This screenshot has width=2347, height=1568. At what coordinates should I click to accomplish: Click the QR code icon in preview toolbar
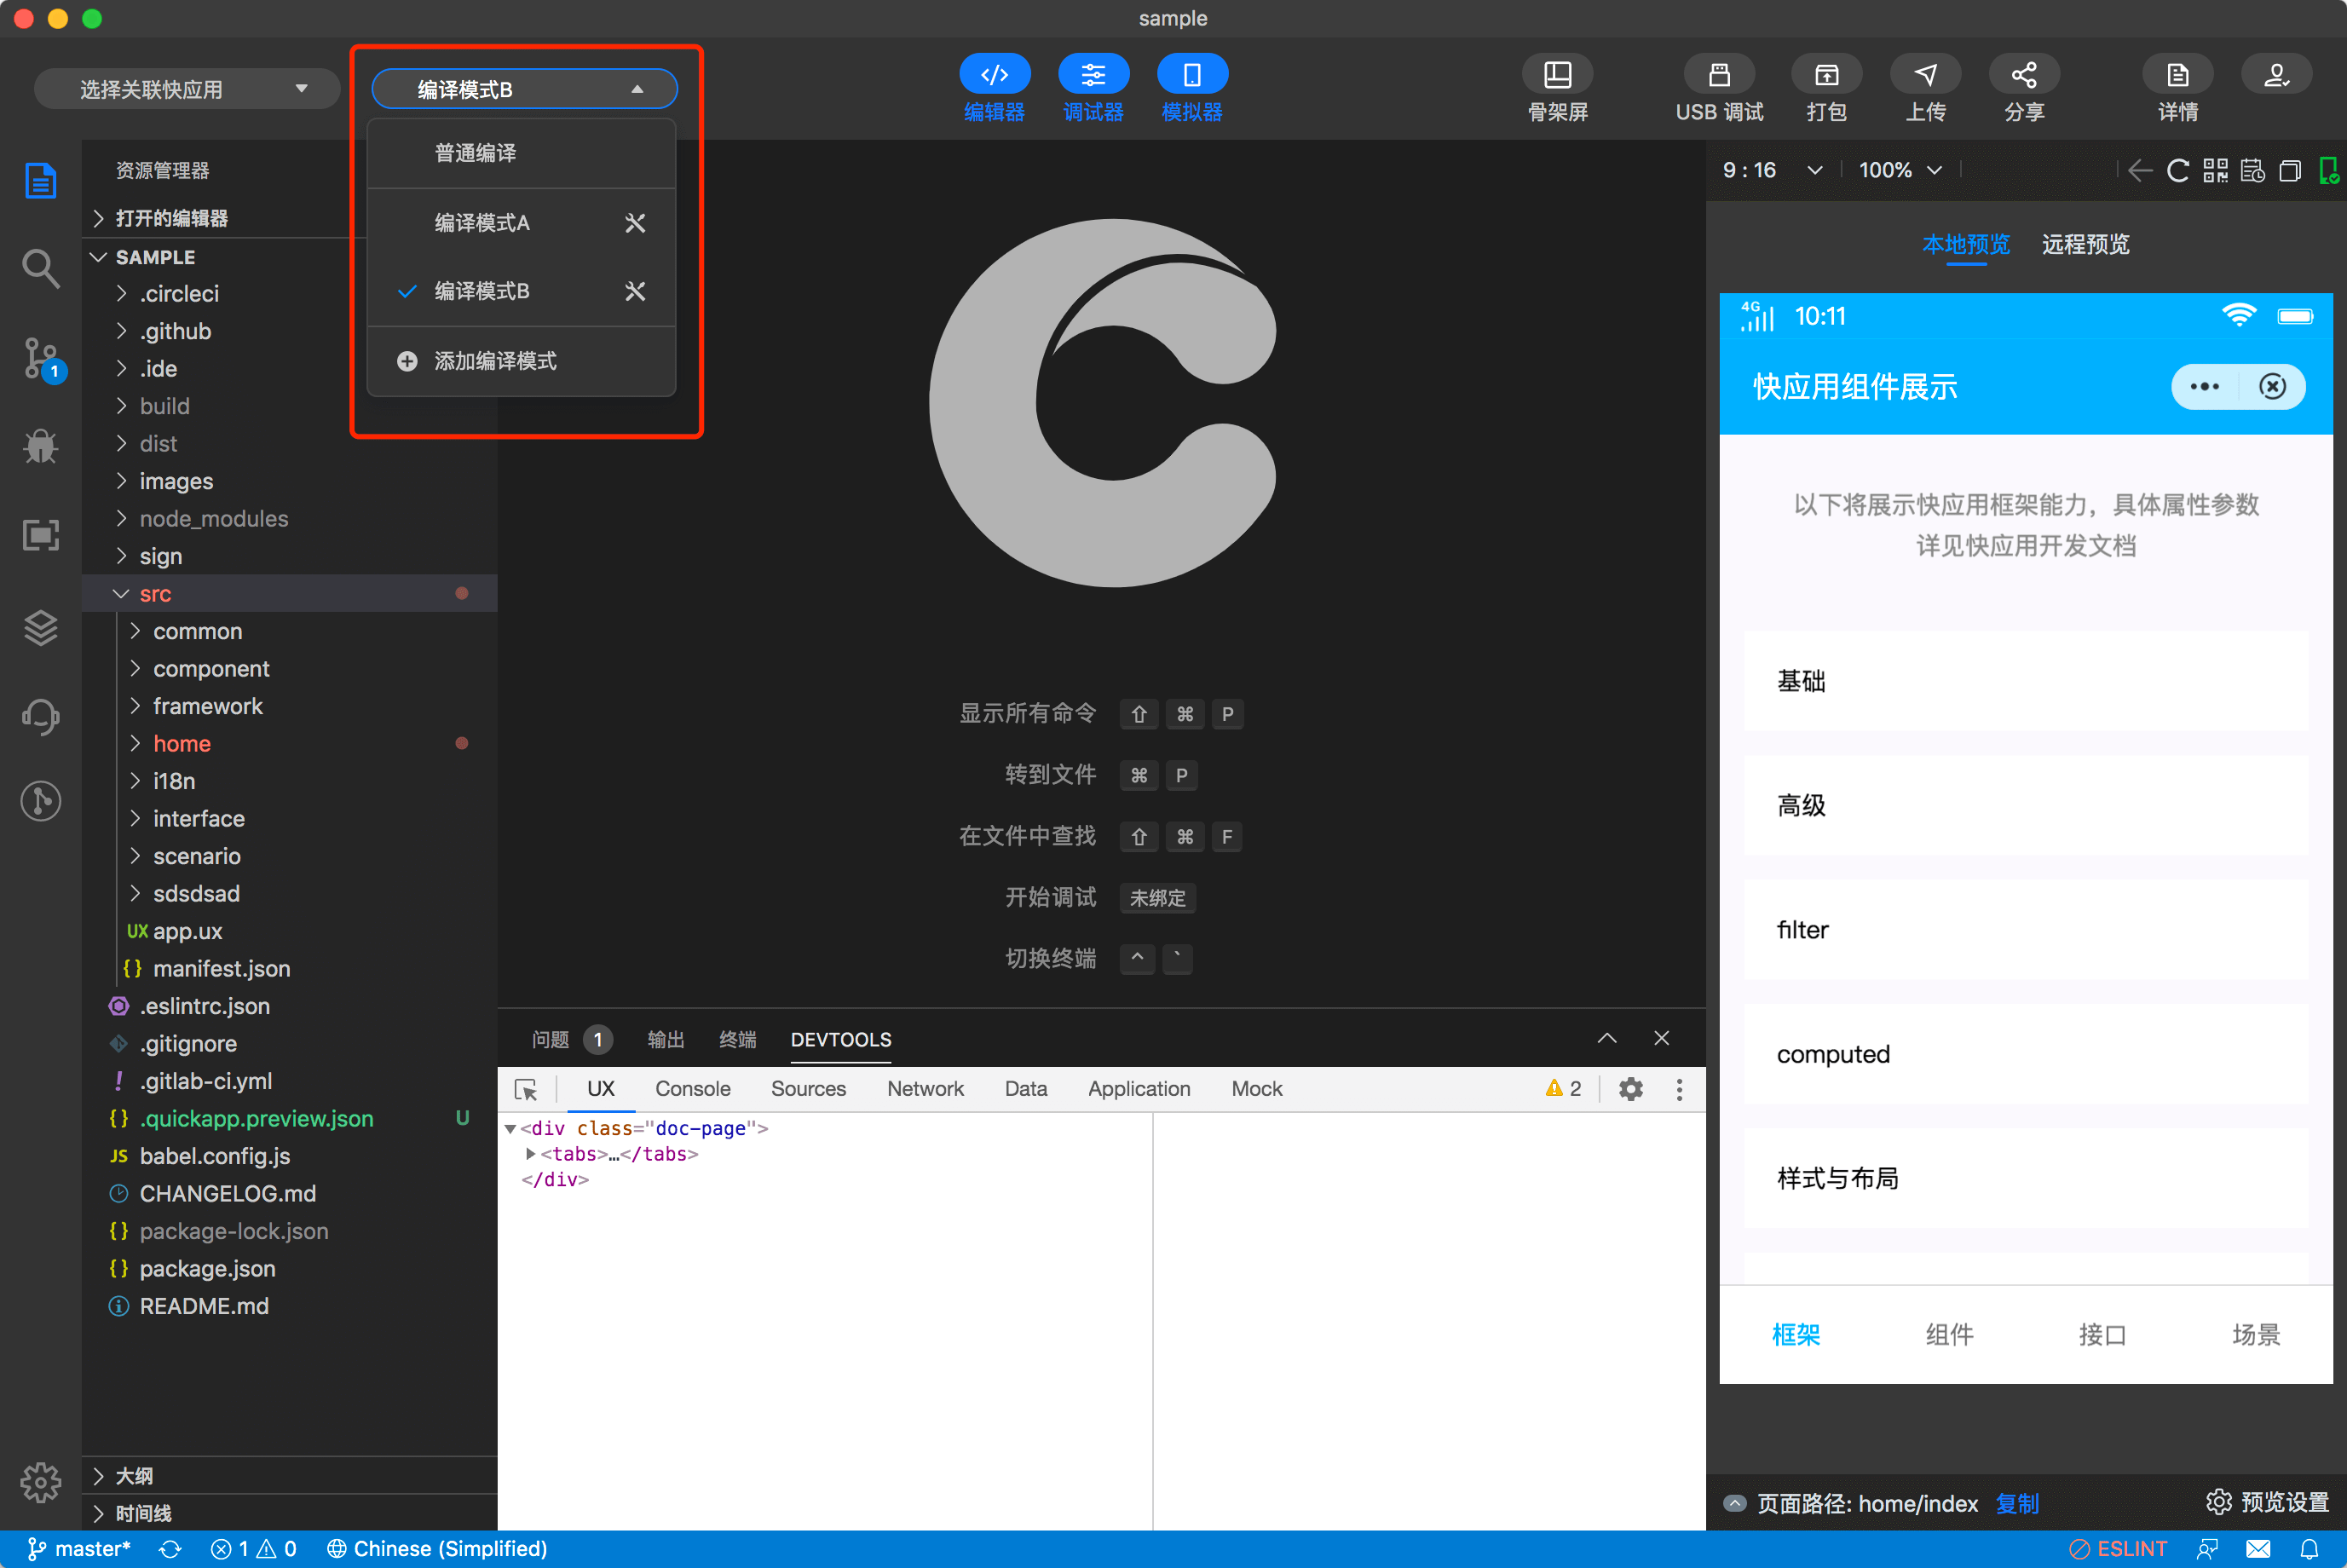pyautogui.click(x=2215, y=170)
